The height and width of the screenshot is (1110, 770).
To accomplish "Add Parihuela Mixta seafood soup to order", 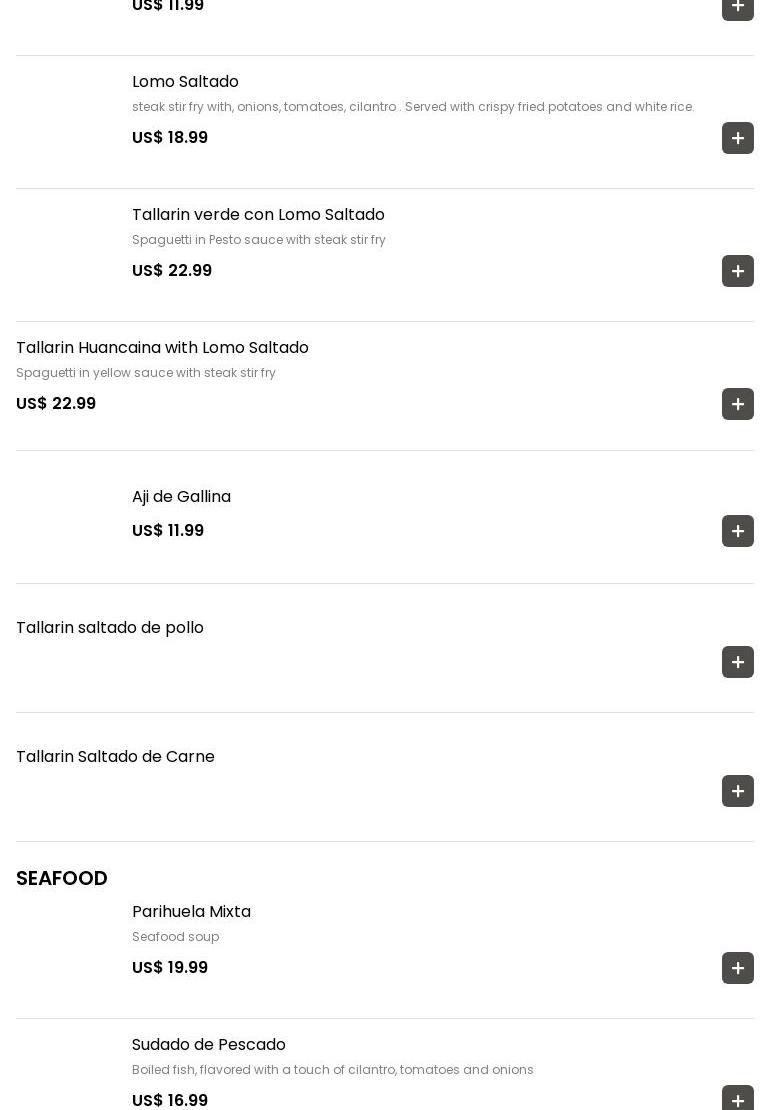I will (x=738, y=968).
